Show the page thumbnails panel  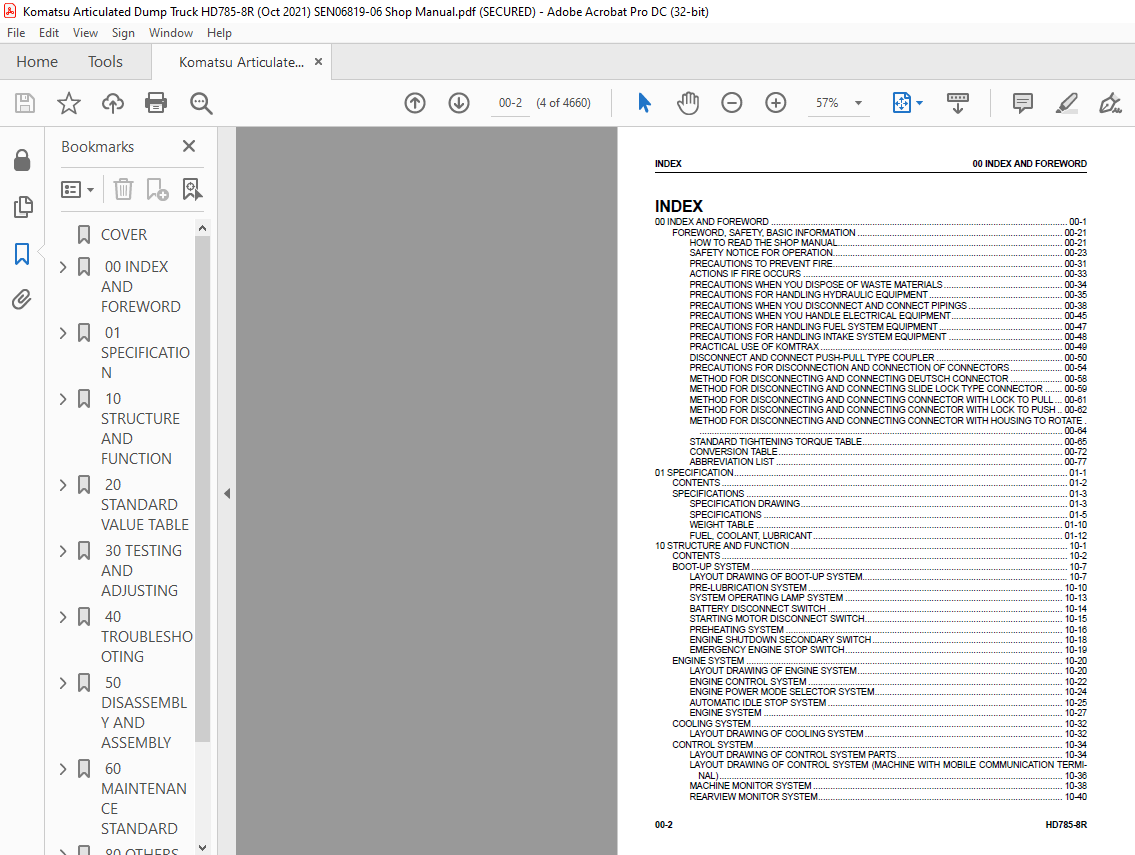pos(22,207)
